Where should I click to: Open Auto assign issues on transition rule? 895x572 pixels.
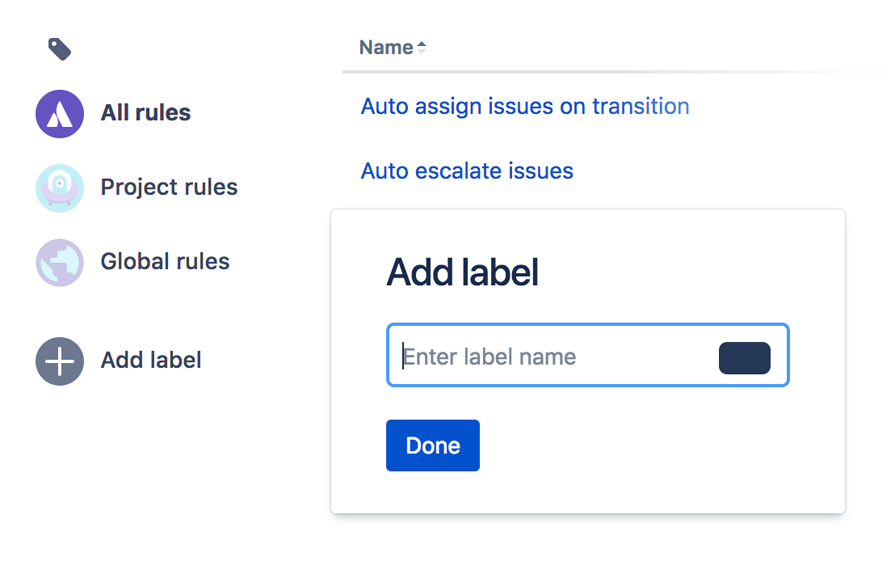524,106
